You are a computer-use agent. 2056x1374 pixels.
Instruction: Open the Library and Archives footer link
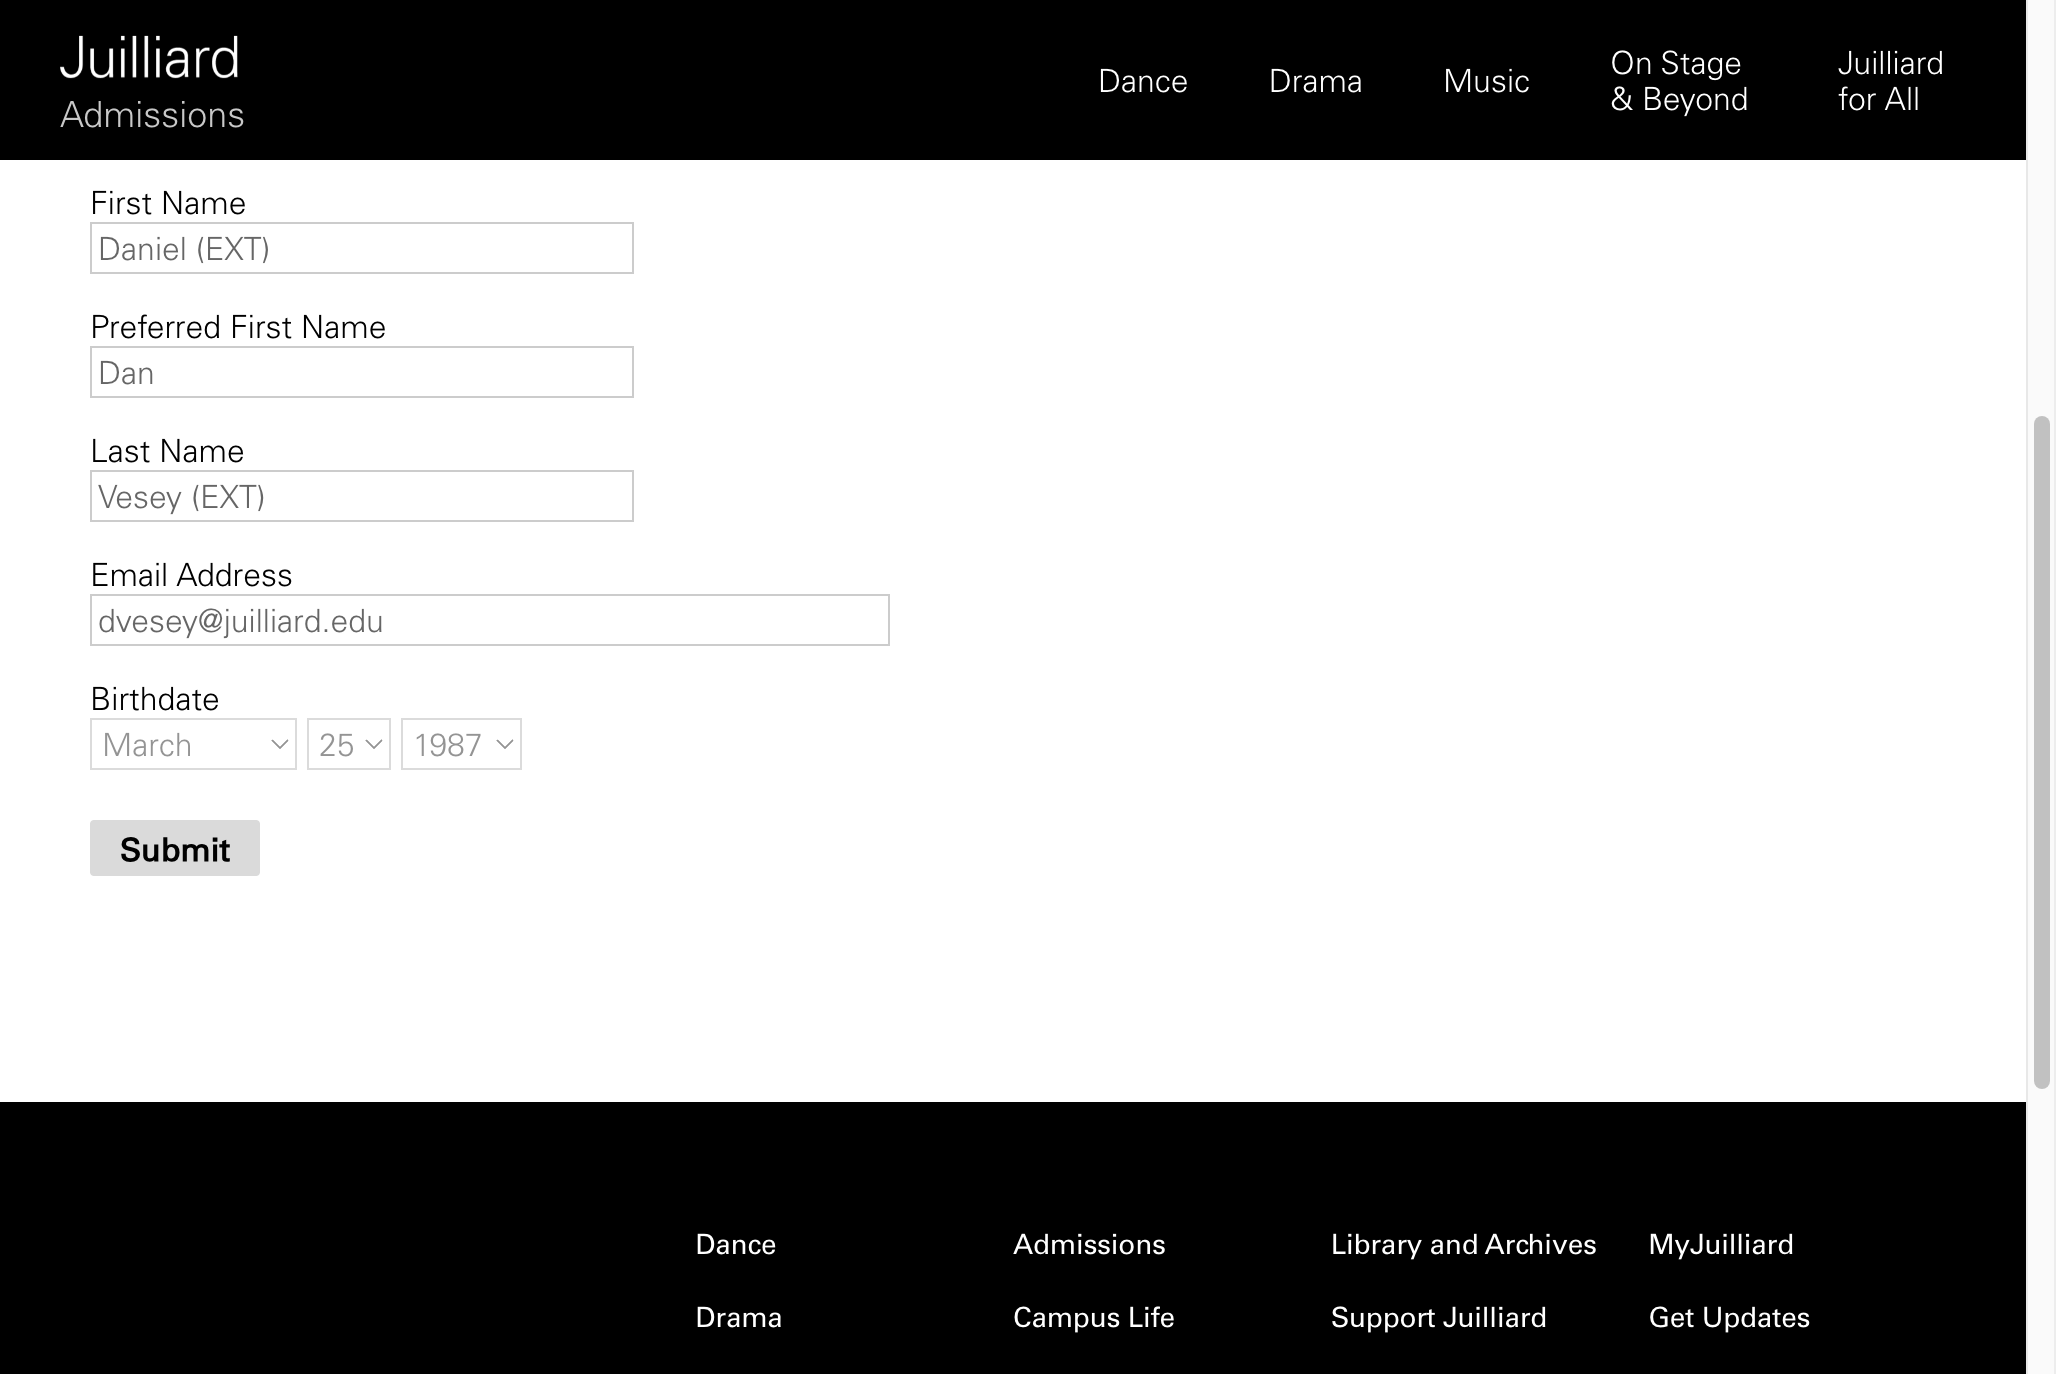pos(1464,1244)
